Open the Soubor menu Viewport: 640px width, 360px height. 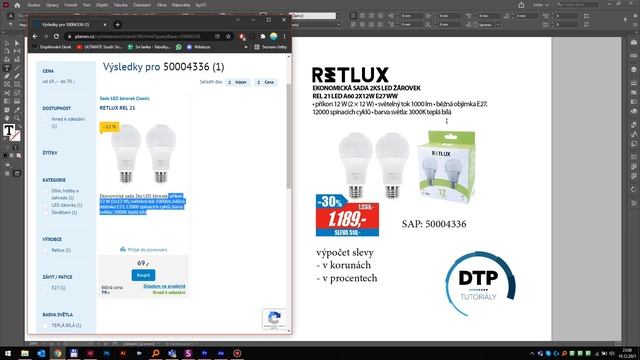coord(34,5)
